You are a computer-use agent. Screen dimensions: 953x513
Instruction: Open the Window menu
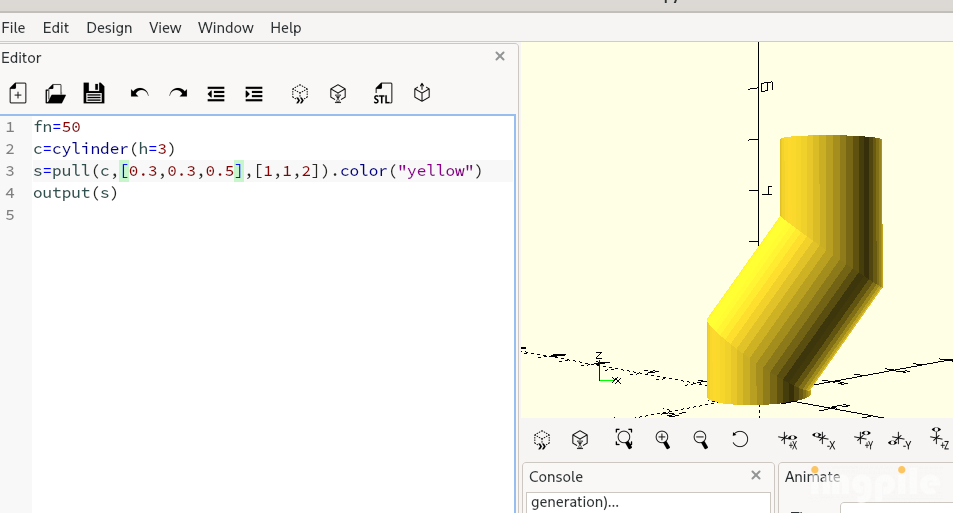pyautogui.click(x=225, y=28)
